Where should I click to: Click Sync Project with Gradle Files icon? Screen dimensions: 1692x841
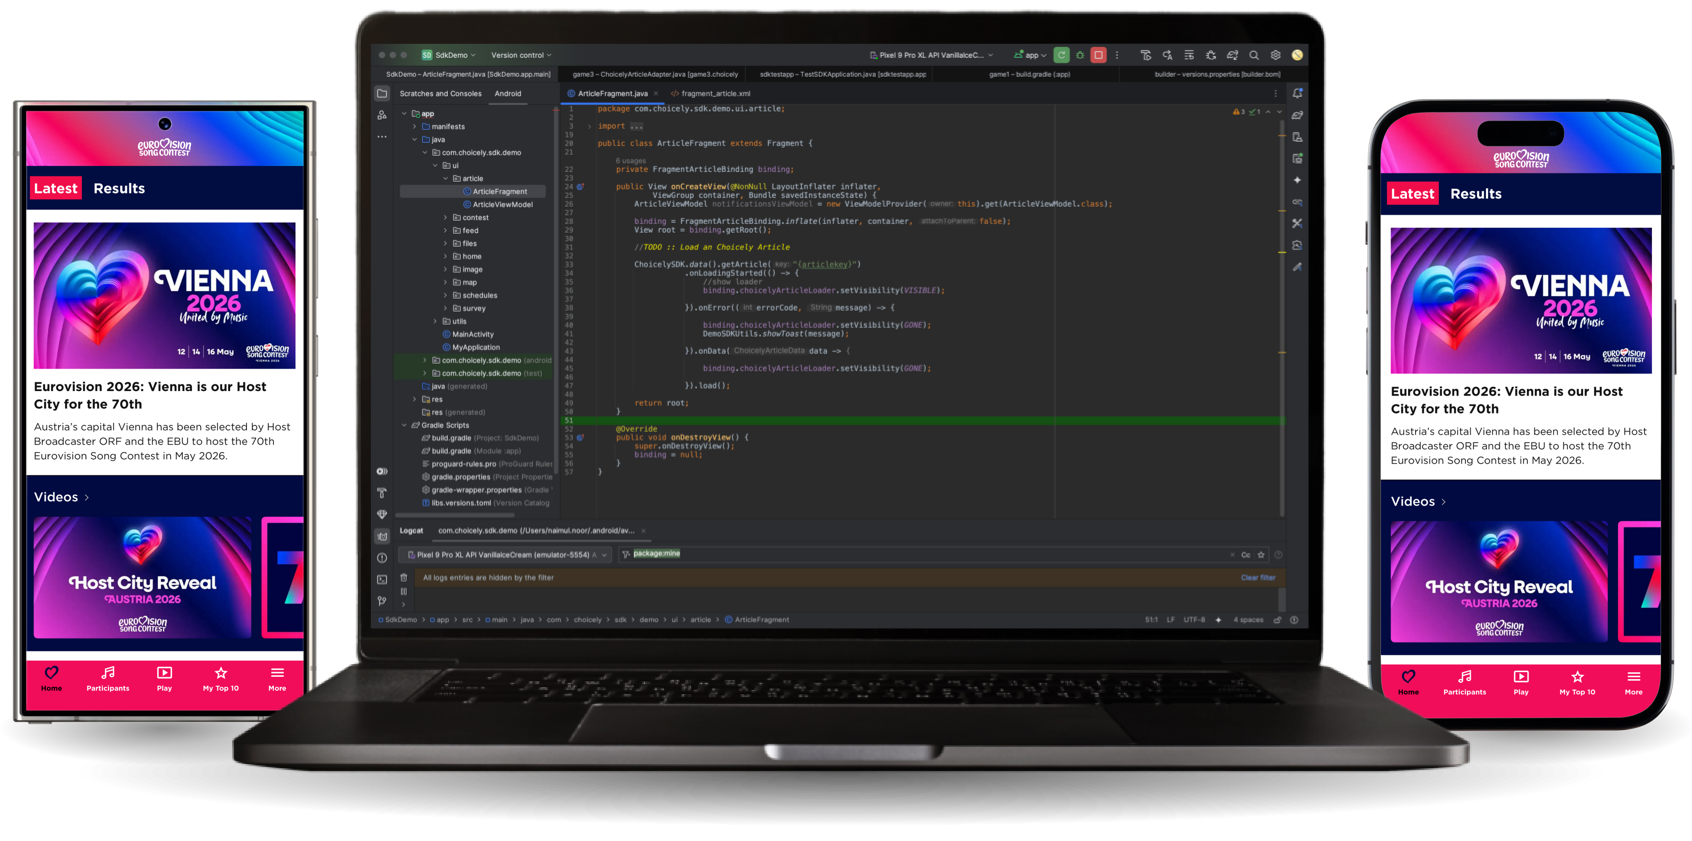tap(1232, 55)
